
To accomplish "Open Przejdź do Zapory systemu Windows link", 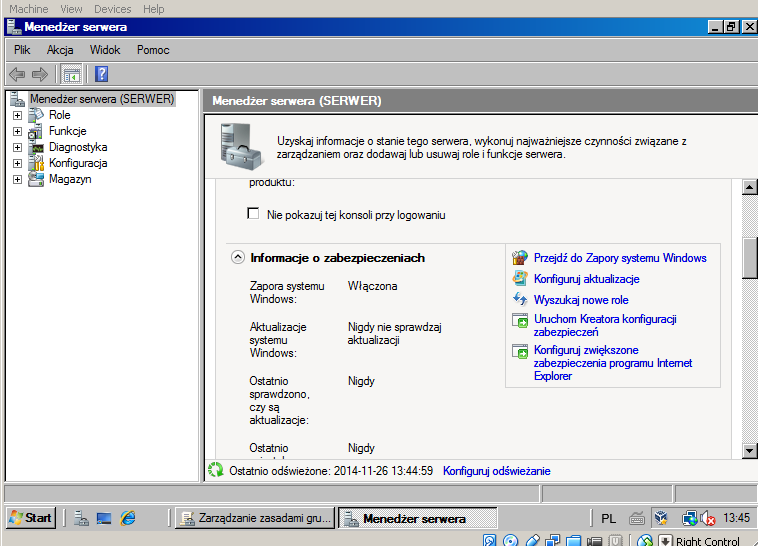I will click(620, 258).
